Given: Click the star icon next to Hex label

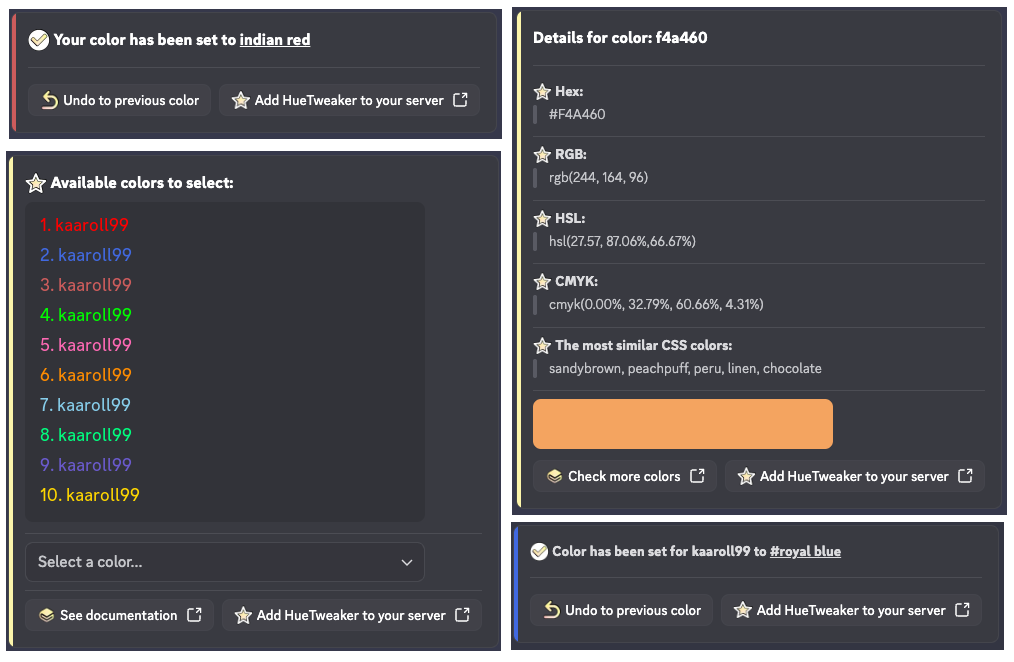Looking at the screenshot, I should coord(542,92).
